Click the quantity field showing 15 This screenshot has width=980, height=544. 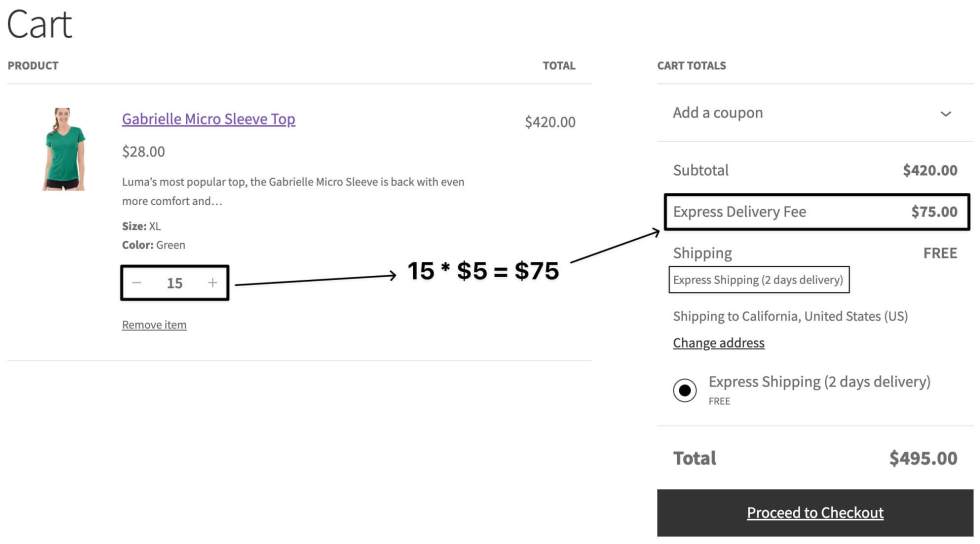(175, 283)
